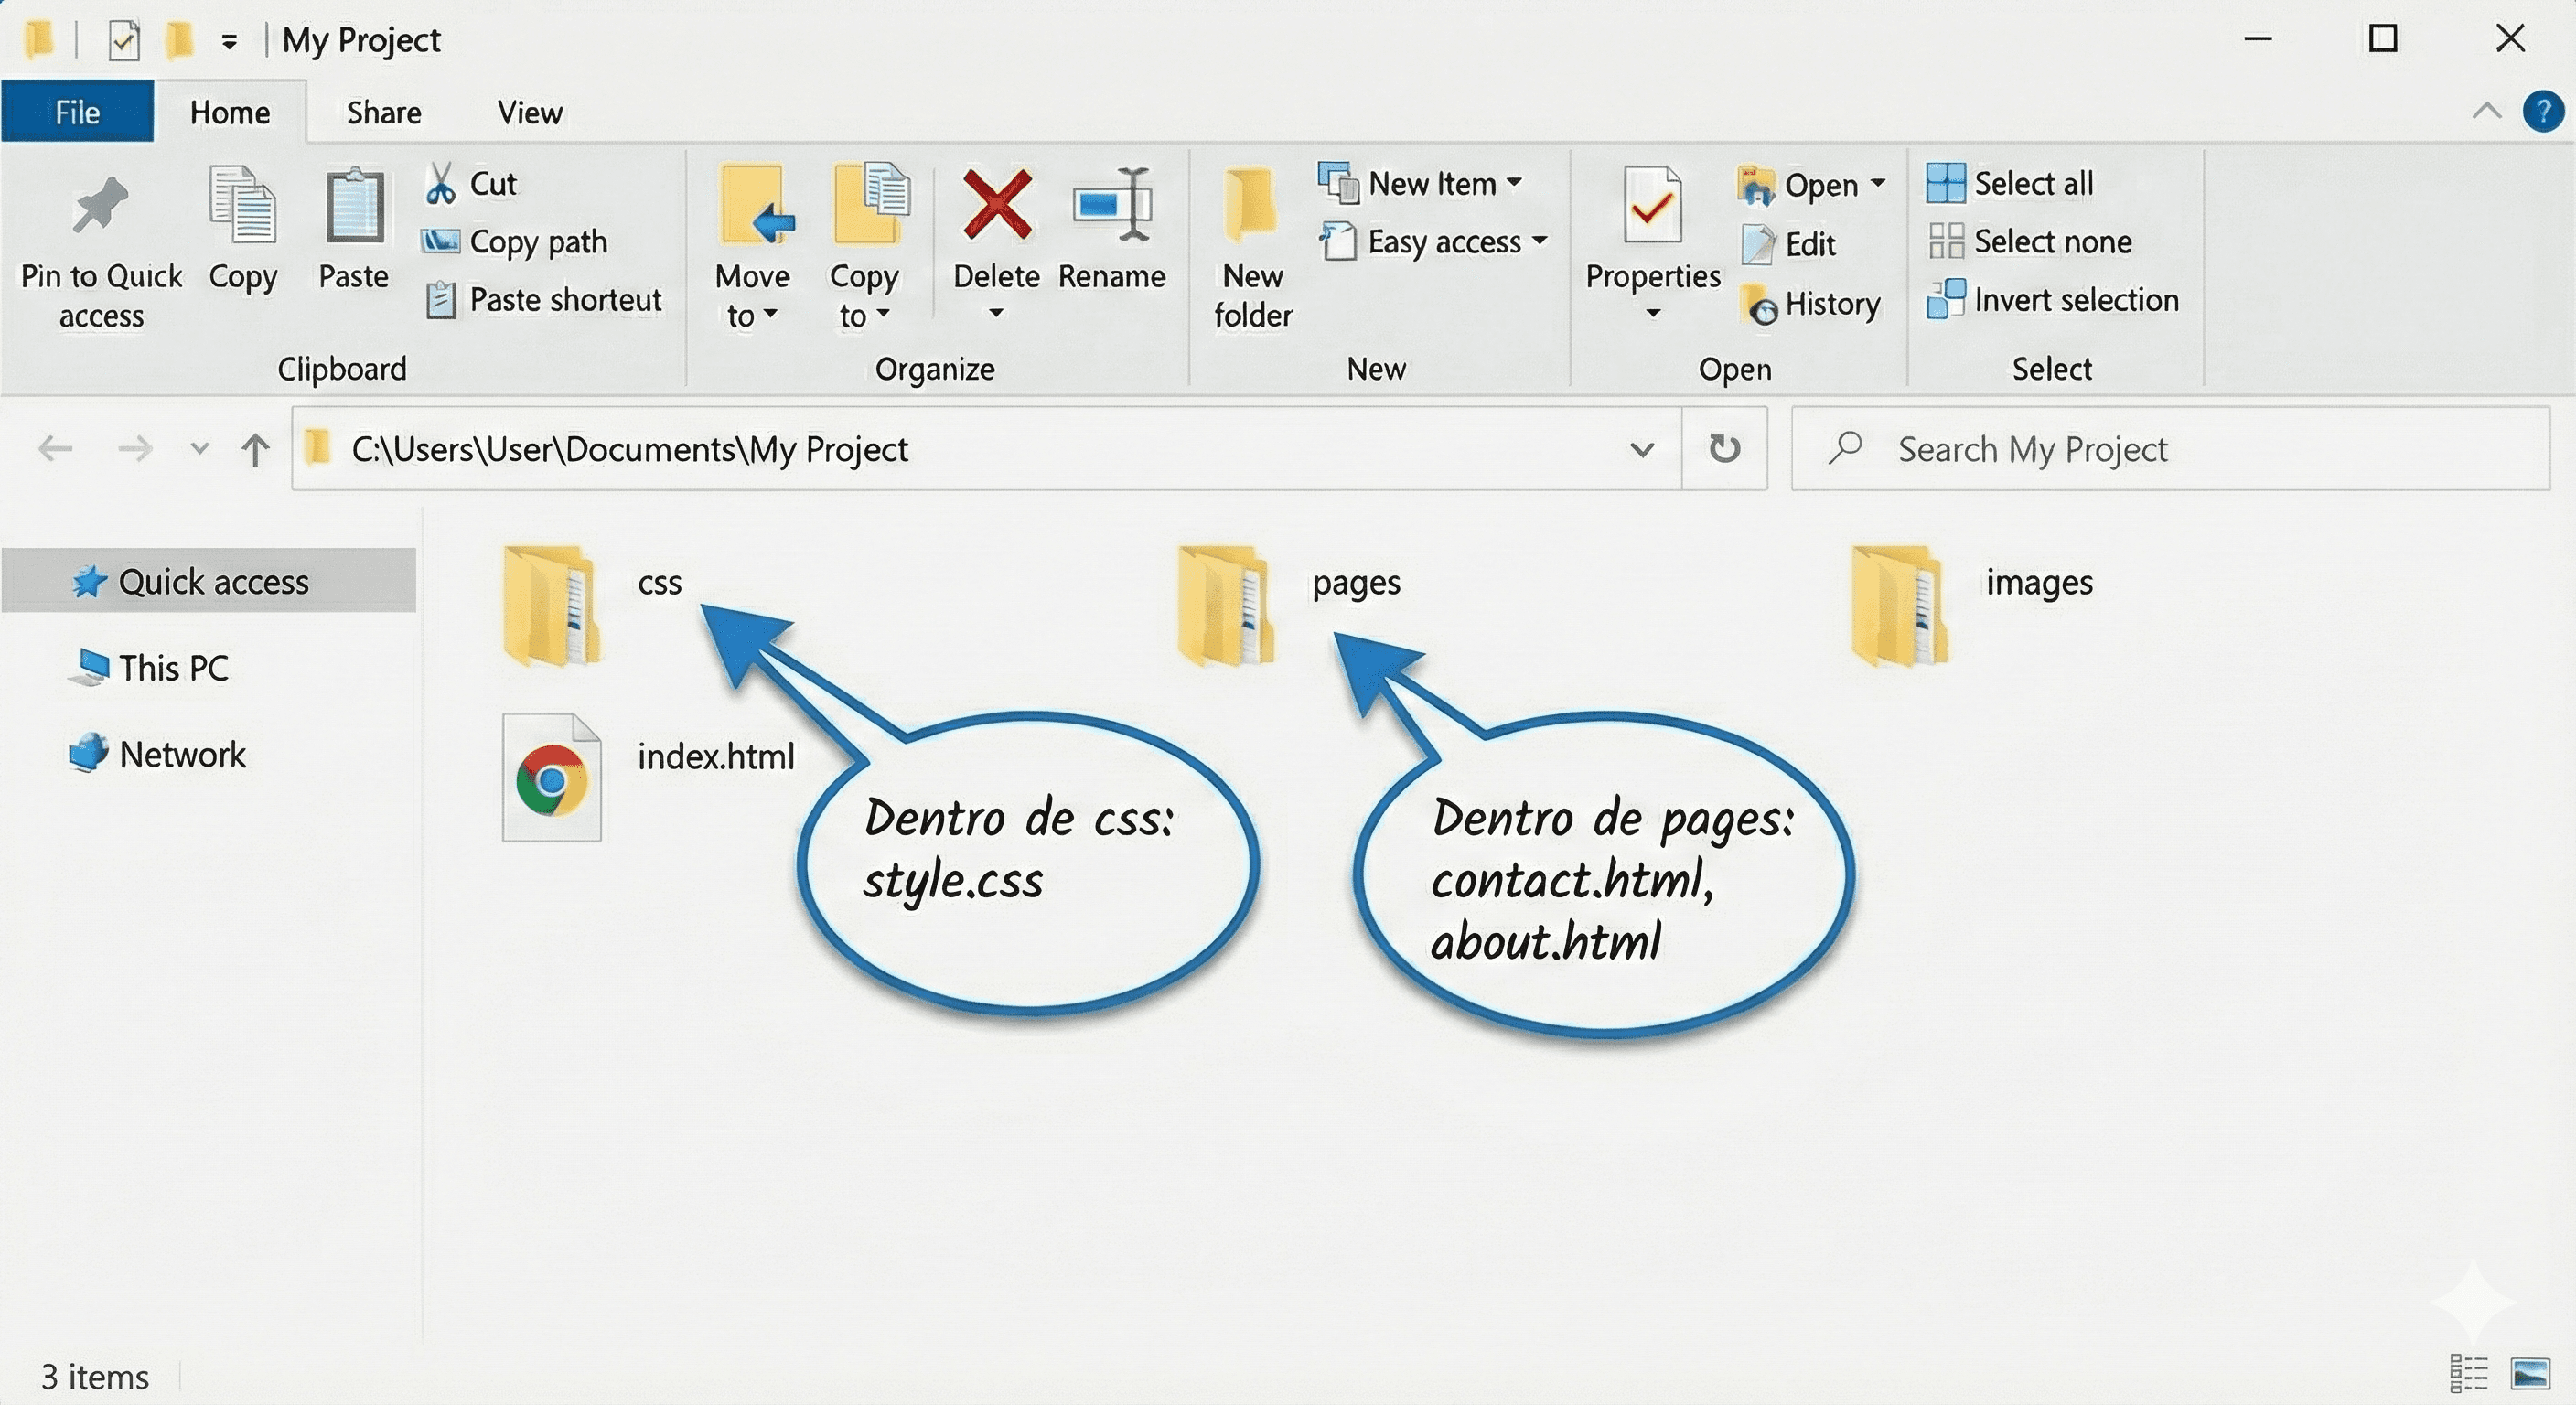The image size is (2576, 1405).
Task: Select the Cut tool
Action: click(470, 183)
